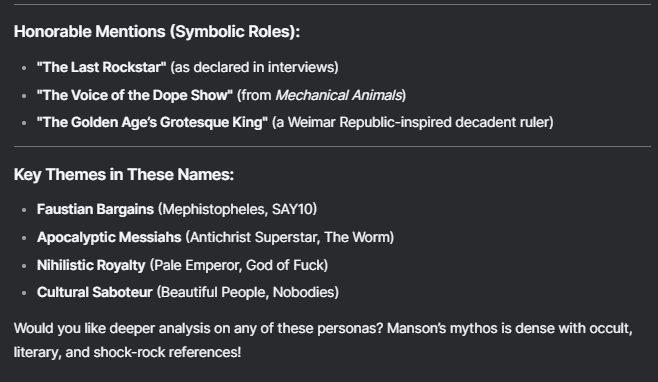Click the Nihilistic Royalty bold text

91,265
